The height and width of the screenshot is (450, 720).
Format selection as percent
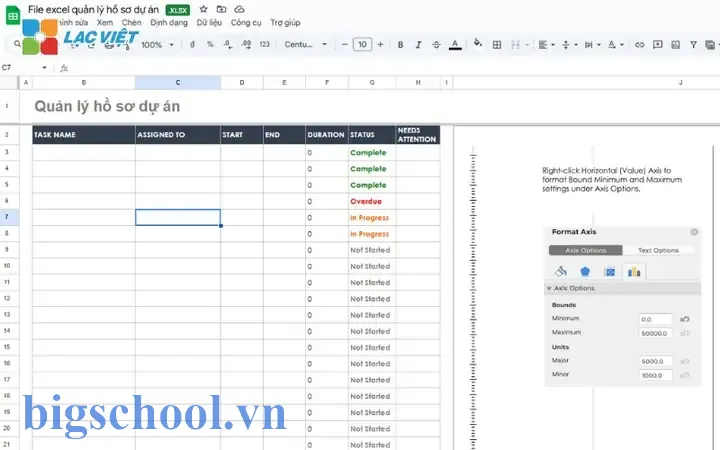click(210, 45)
